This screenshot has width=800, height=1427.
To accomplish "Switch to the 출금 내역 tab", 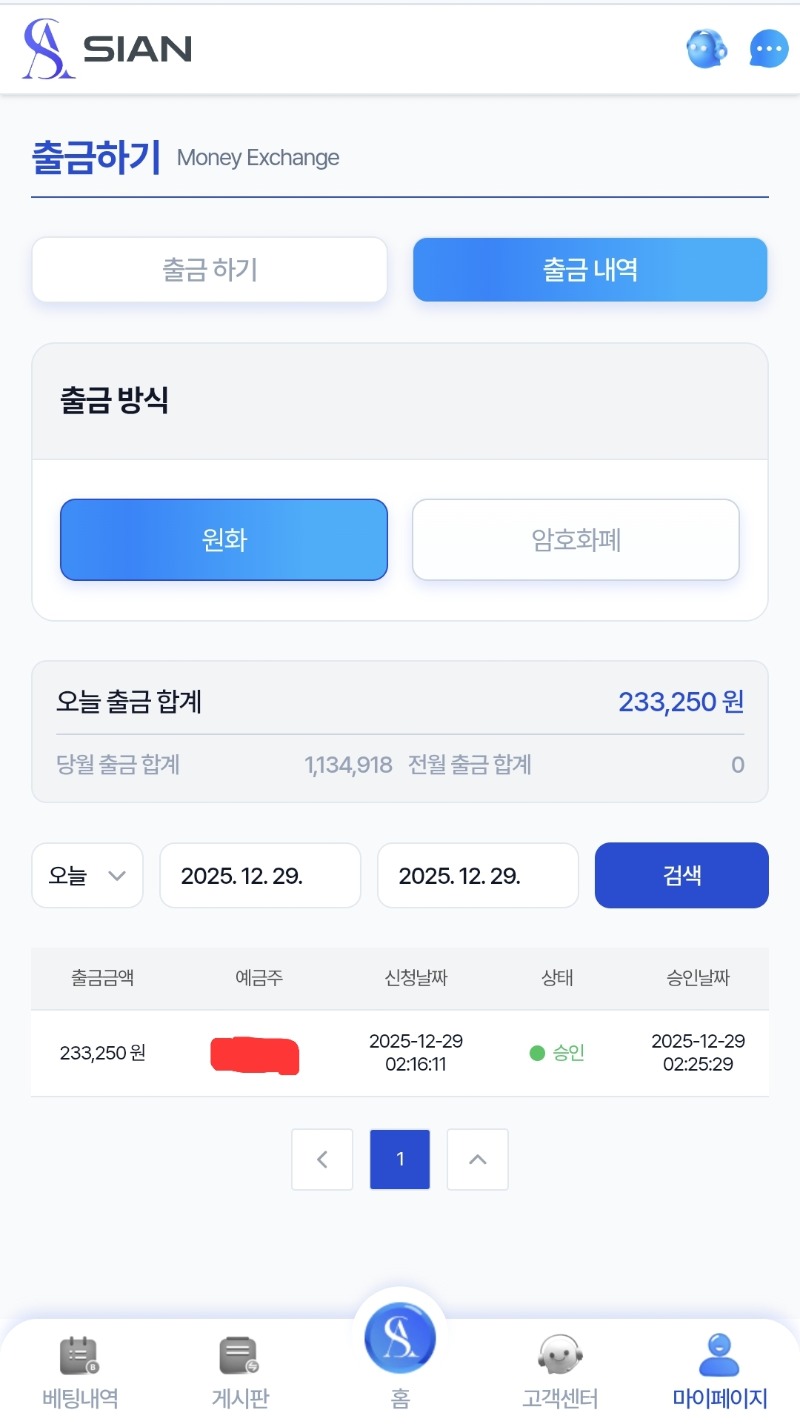I will tap(590, 270).
